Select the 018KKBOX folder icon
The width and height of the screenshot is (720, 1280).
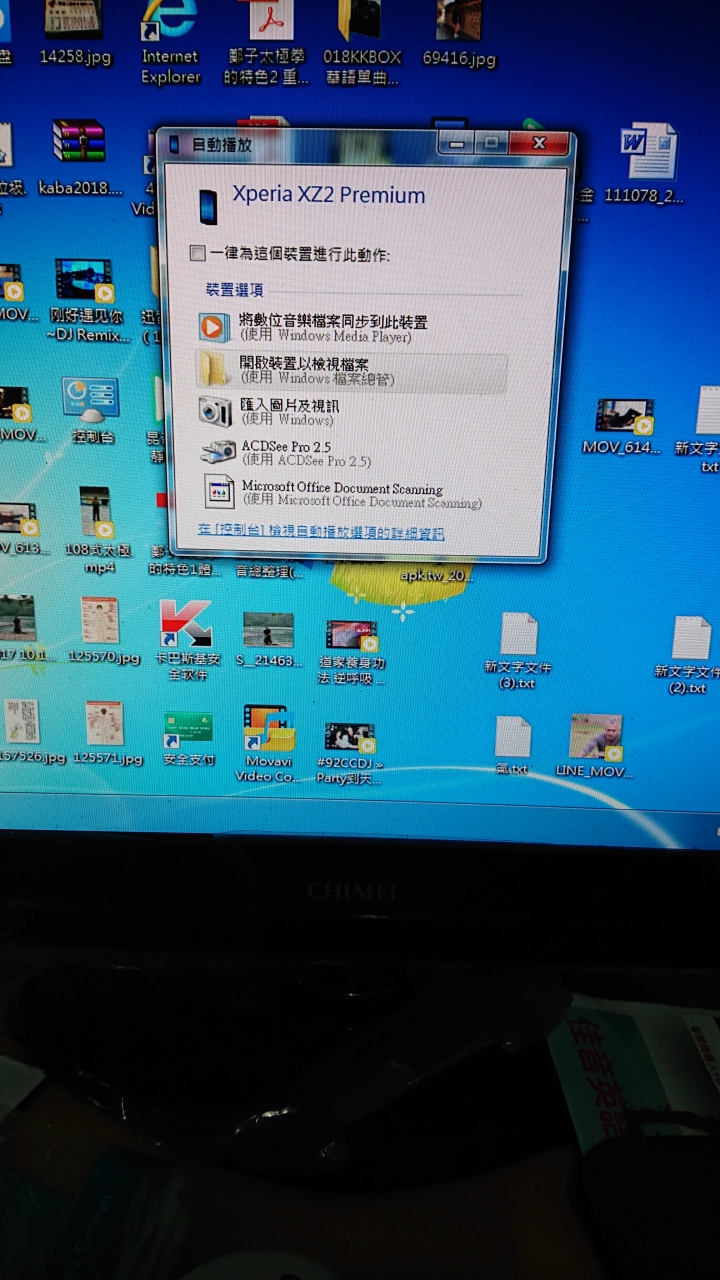click(360, 42)
